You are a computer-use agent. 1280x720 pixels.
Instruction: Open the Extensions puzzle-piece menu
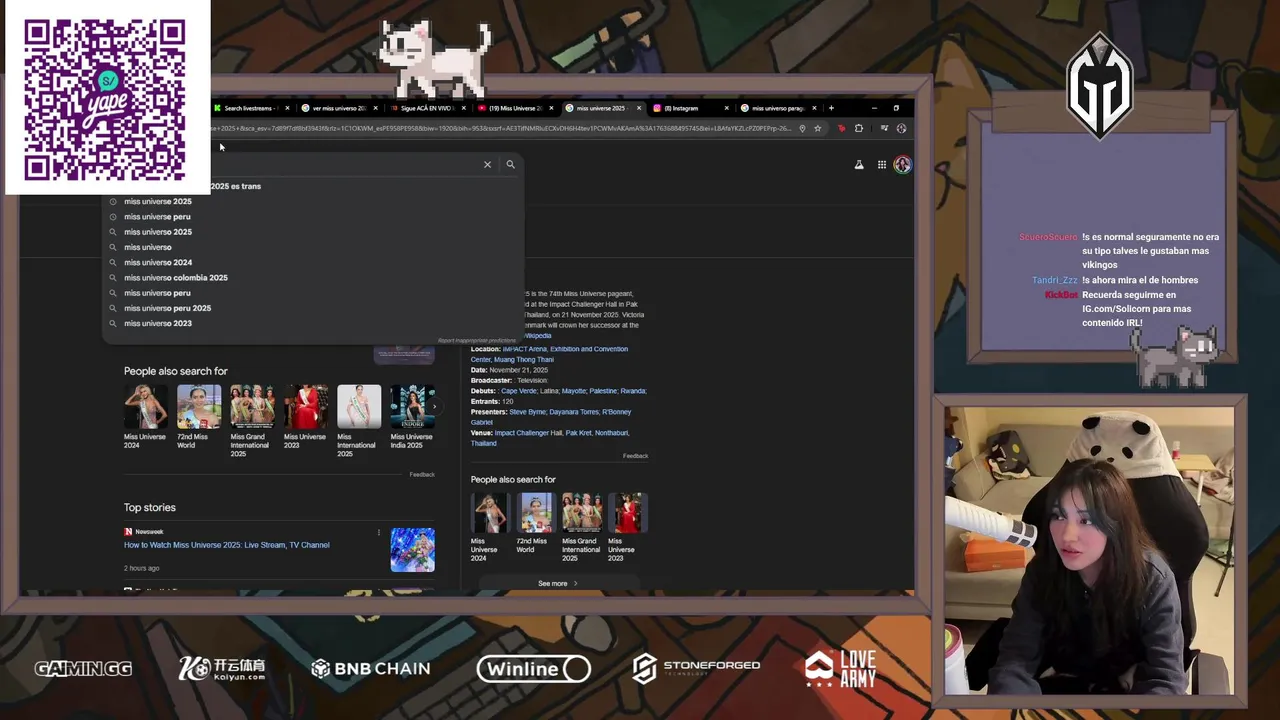point(858,128)
